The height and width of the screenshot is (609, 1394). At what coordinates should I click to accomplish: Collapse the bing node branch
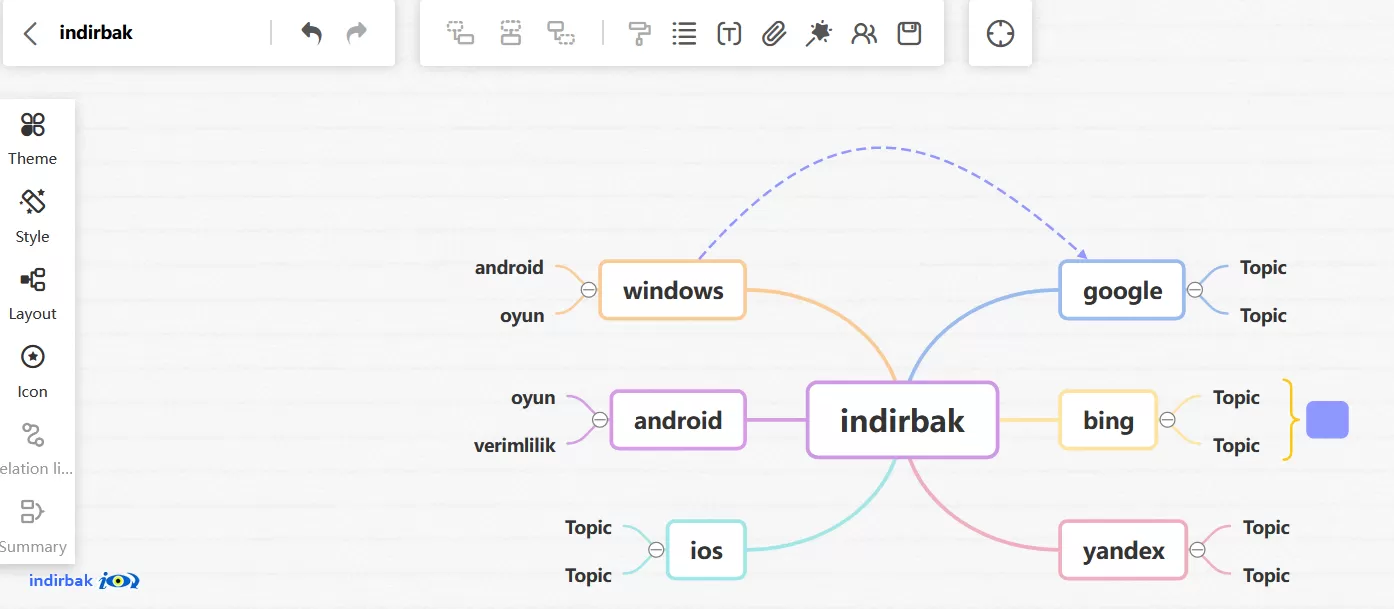[x=1167, y=420]
